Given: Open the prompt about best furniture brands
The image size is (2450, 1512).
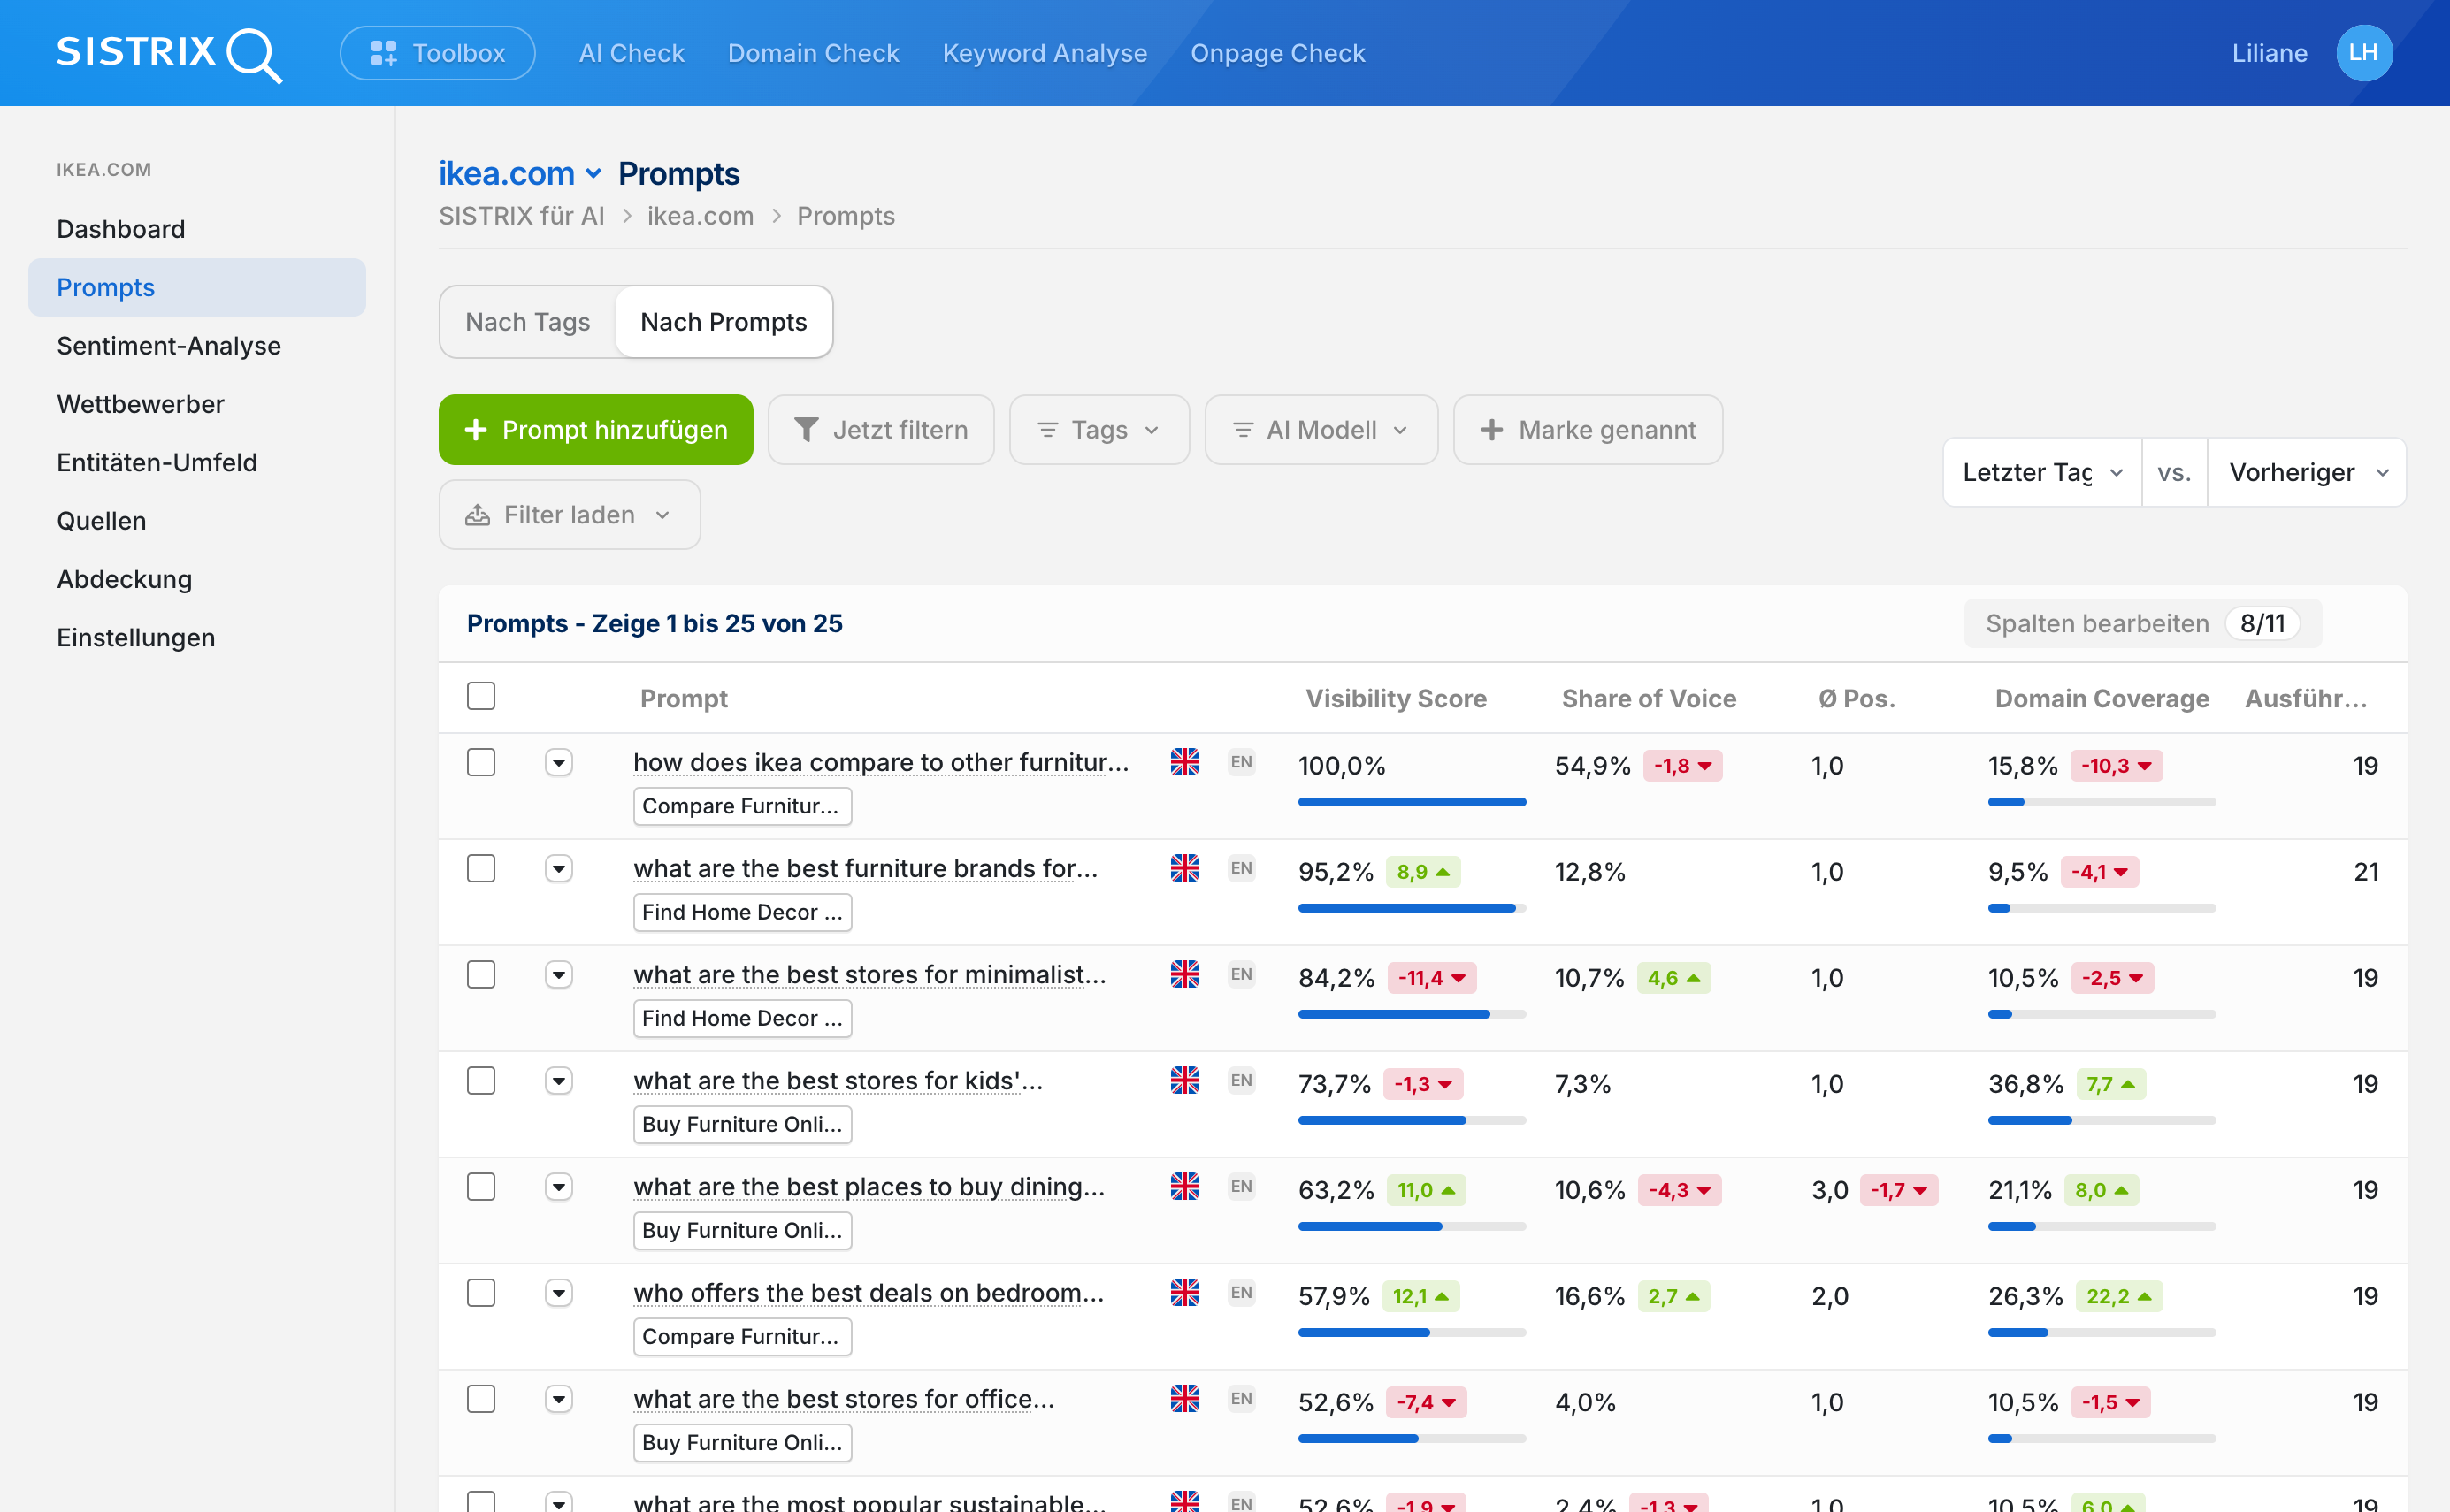Looking at the screenshot, I should [x=866, y=868].
